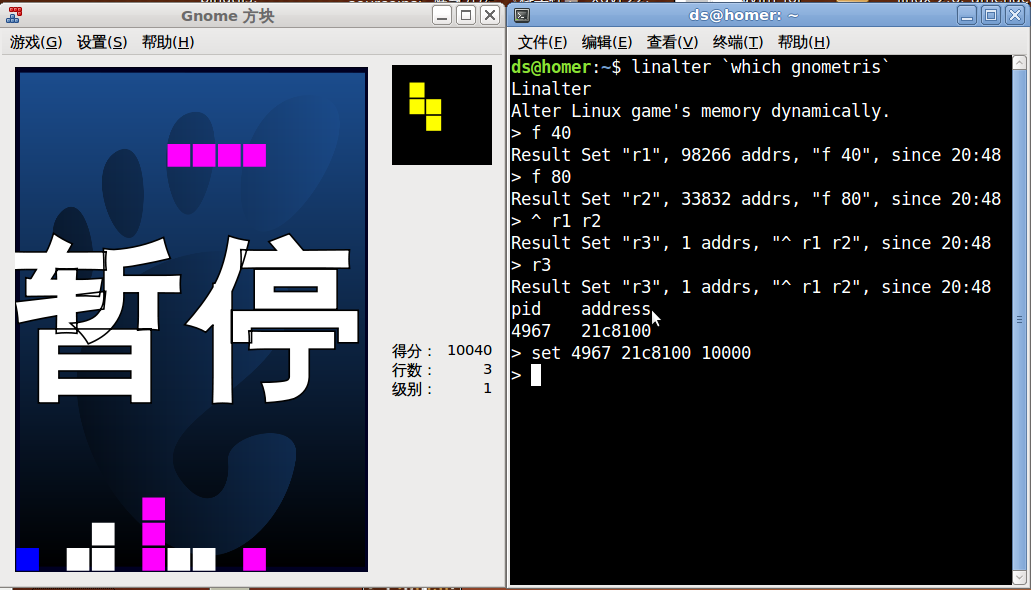Viewport: 1031px width, 590px height.
Task: Open the 帮助(H) menu in Gnome 方块
Action: pos(168,43)
